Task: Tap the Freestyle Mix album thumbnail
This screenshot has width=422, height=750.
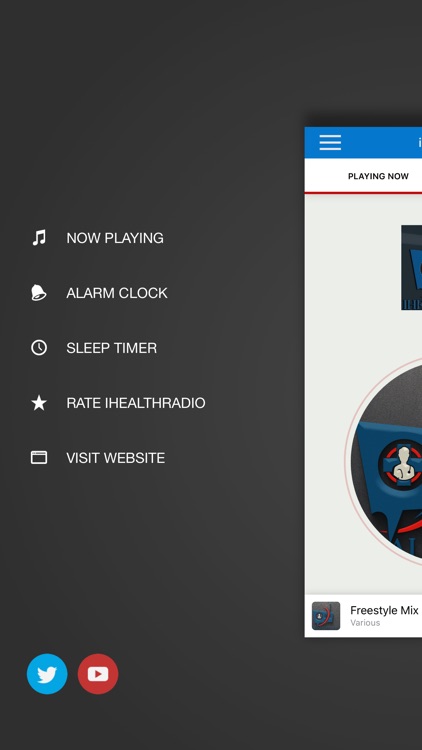Action: pyautogui.click(x=326, y=616)
